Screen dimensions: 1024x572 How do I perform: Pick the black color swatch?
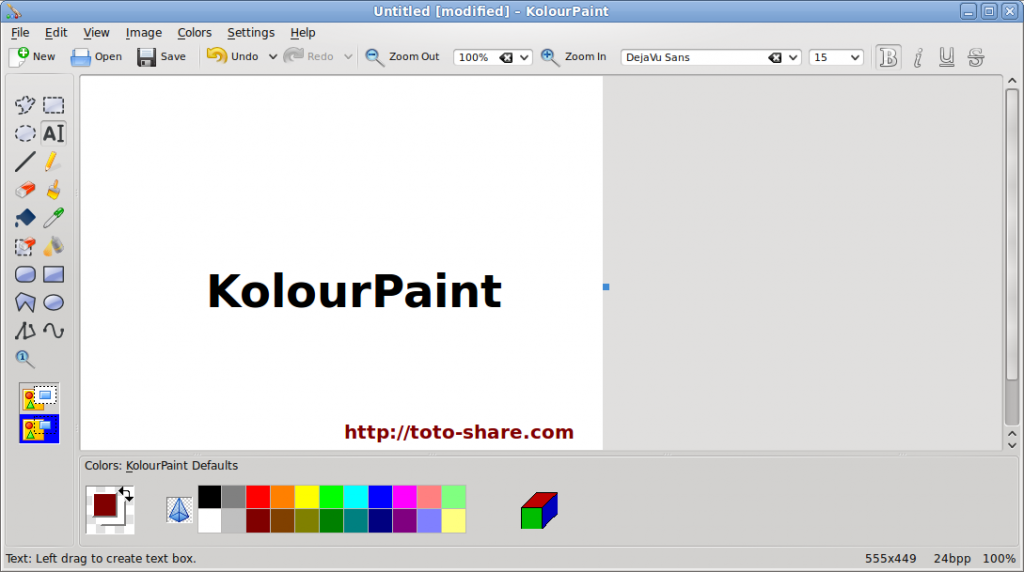210,497
